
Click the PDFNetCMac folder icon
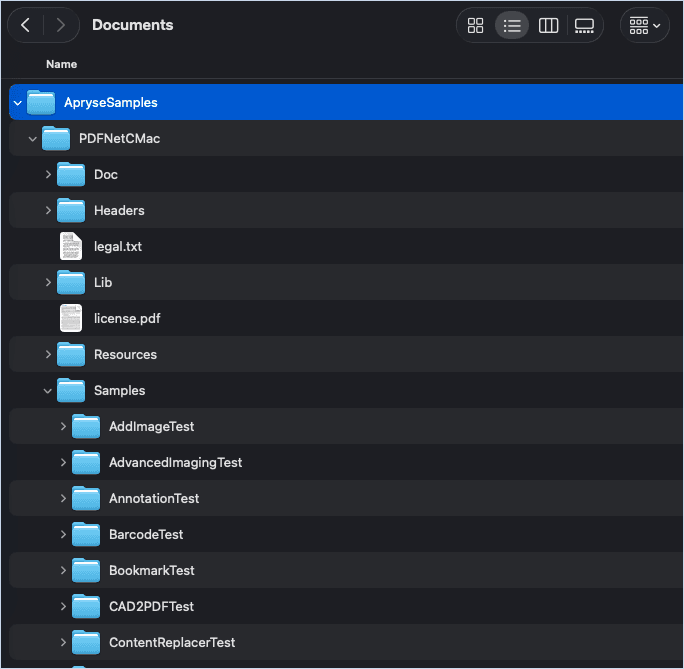(x=56, y=138)
